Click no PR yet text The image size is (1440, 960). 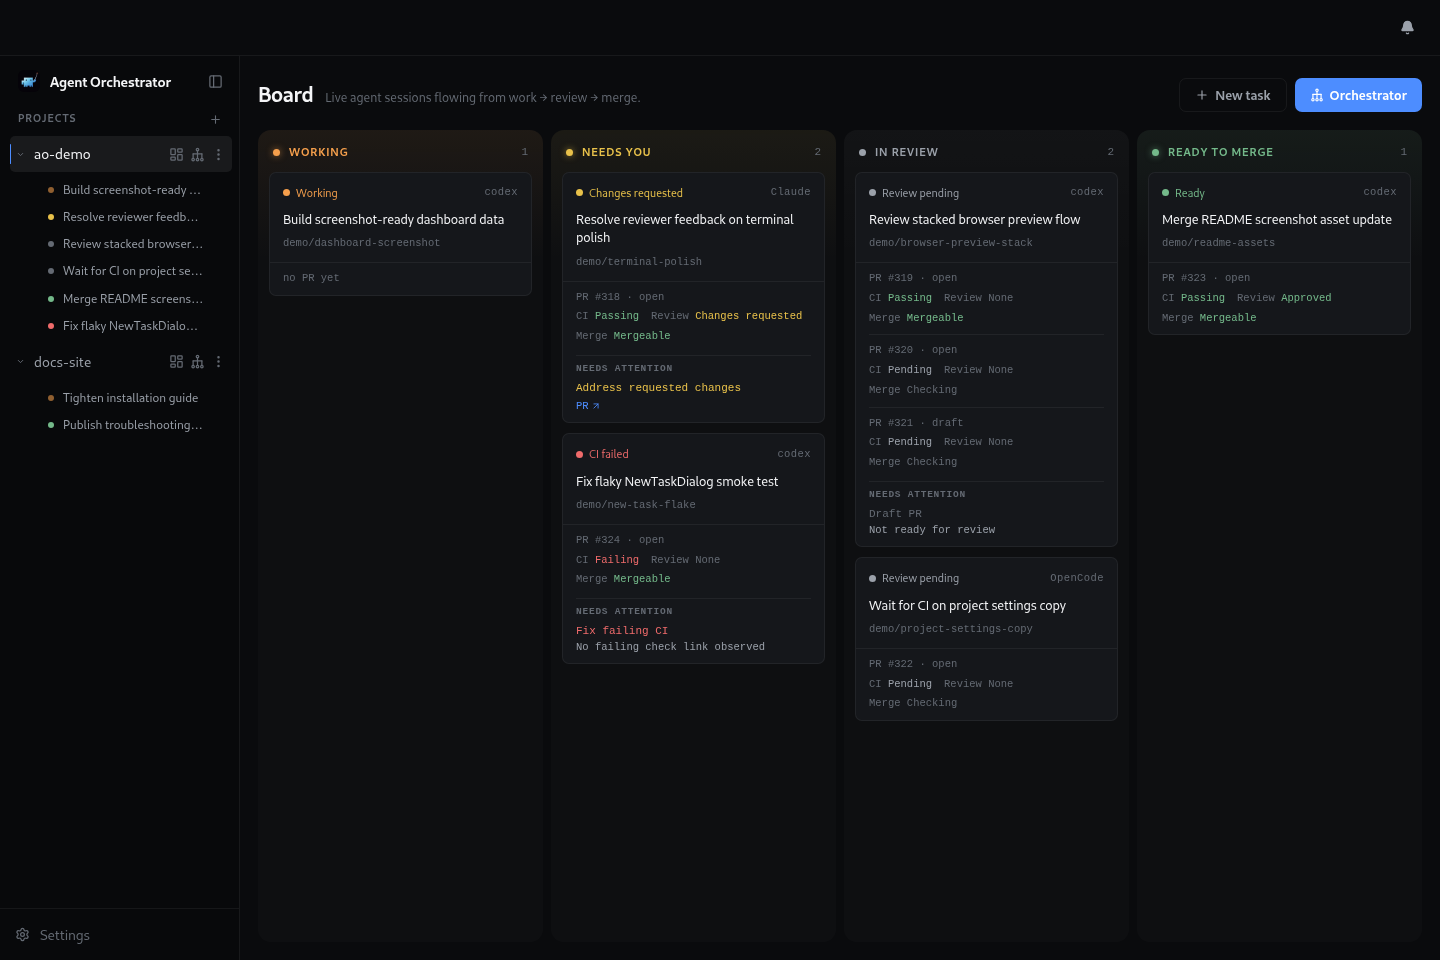pyautogui.click(x=311, y=278)
